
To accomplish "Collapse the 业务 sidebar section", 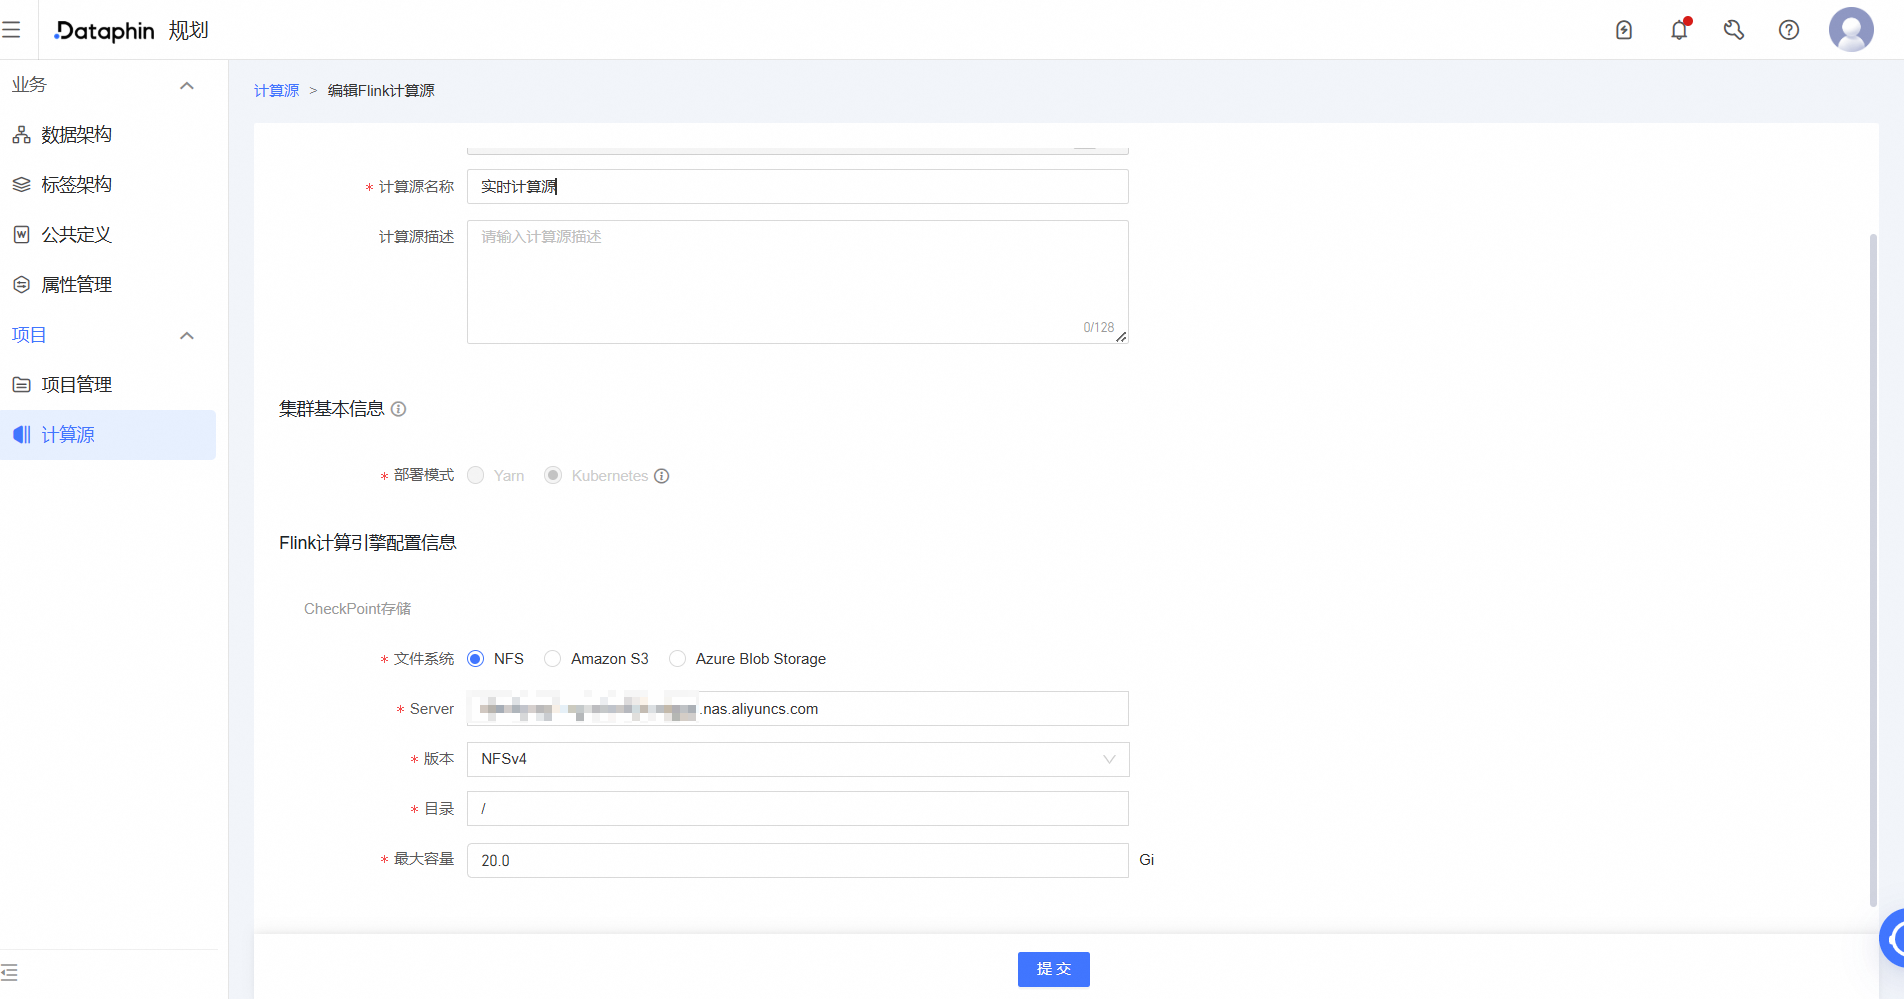I will click(x=186, y=85).
